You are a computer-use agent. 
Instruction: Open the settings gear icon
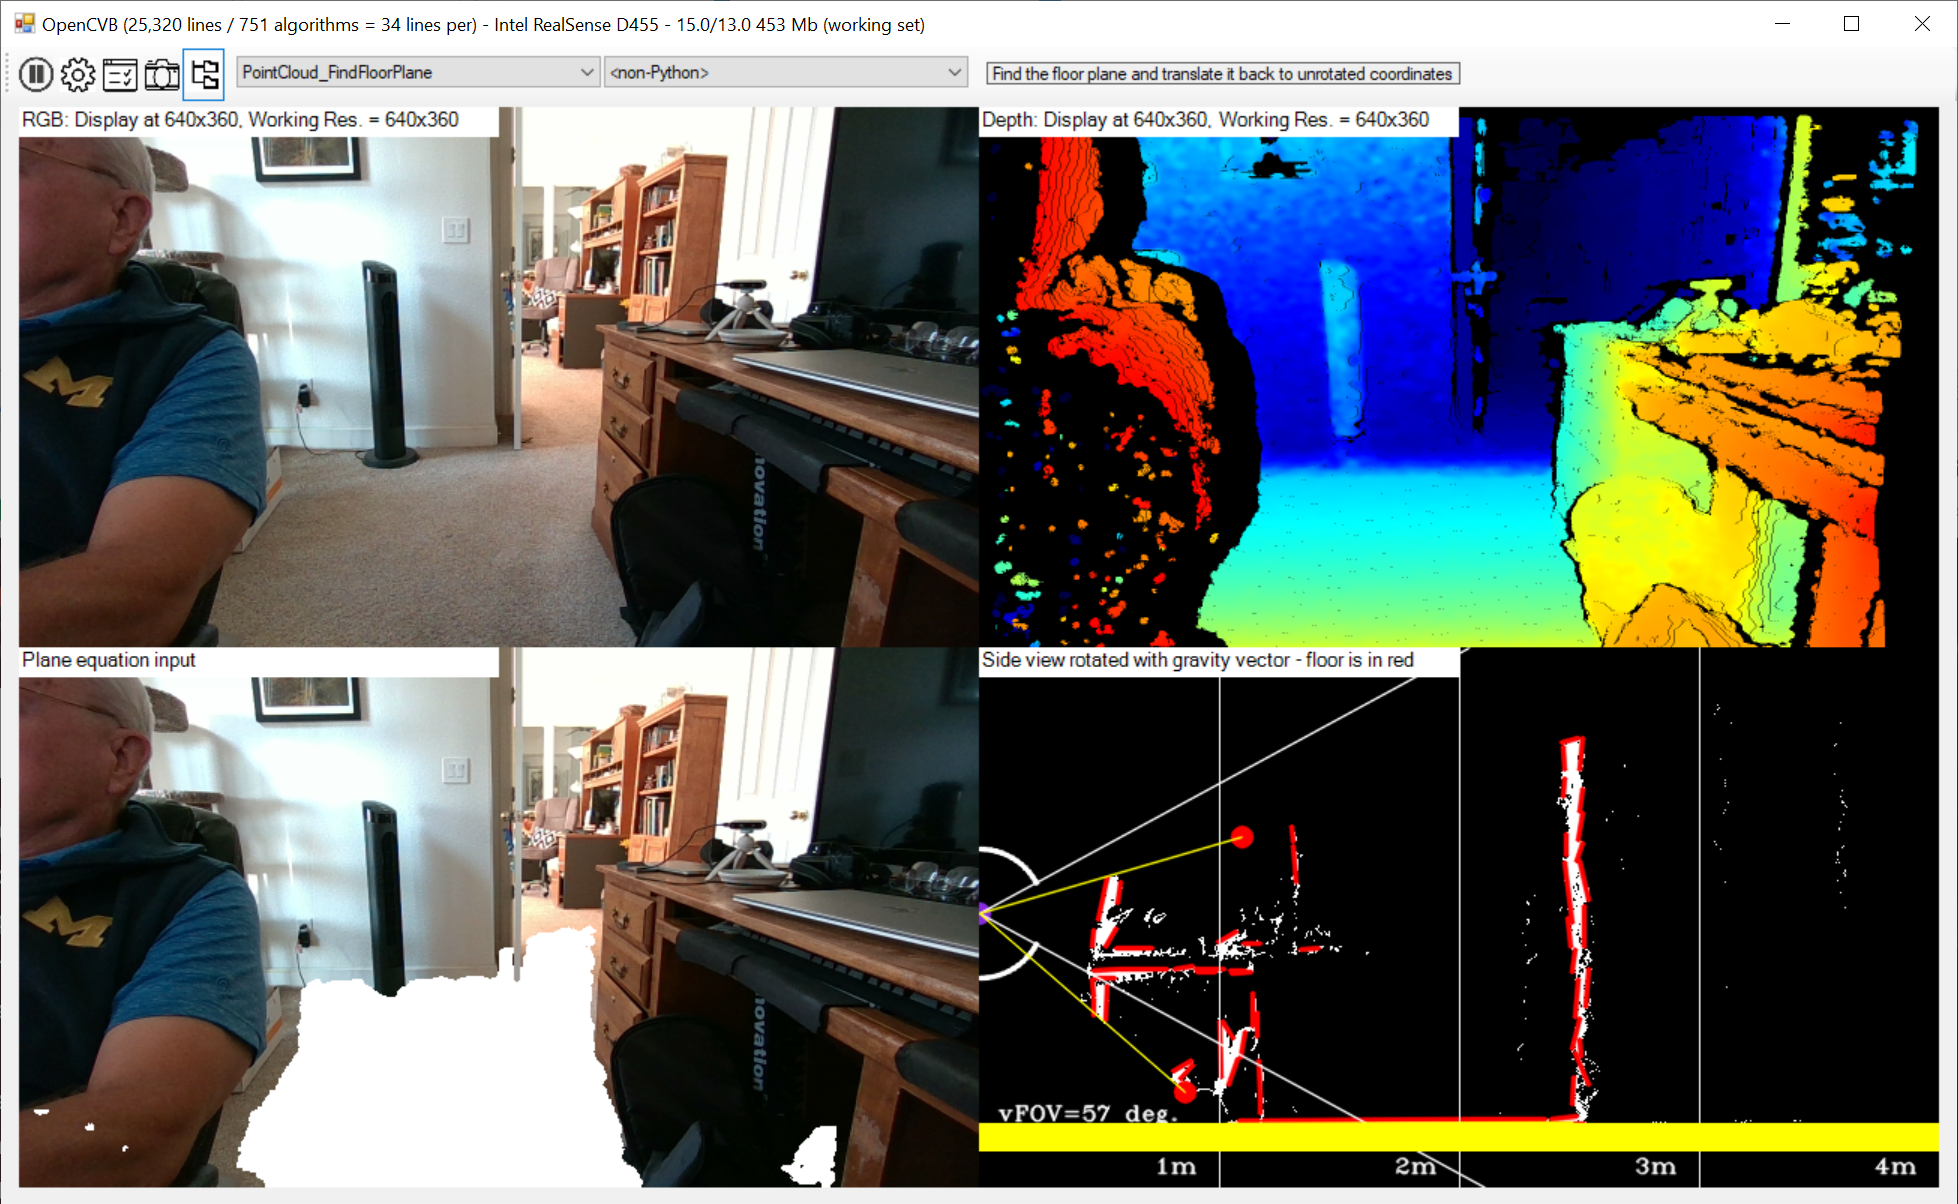(78, 74)
